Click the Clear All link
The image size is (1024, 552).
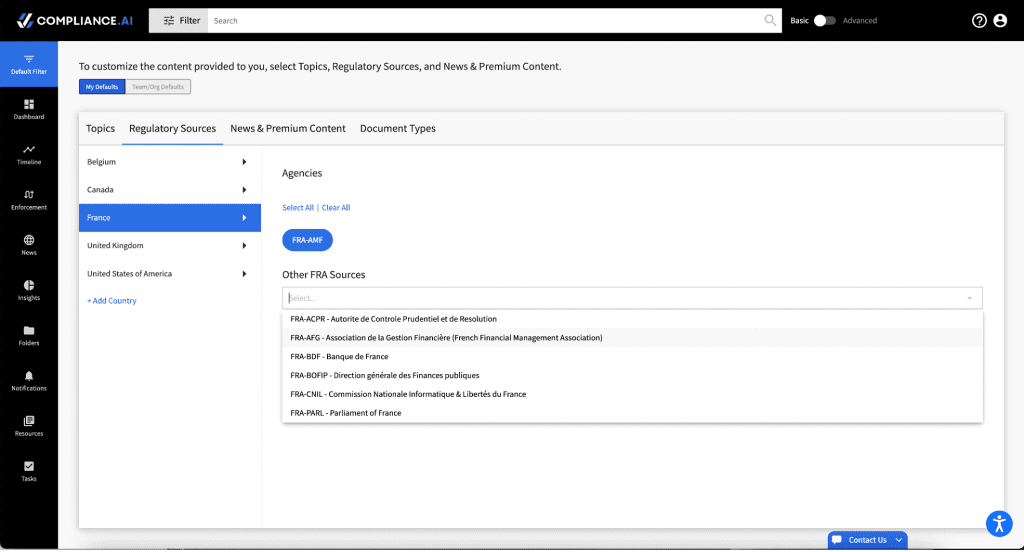tap(336, 208)
